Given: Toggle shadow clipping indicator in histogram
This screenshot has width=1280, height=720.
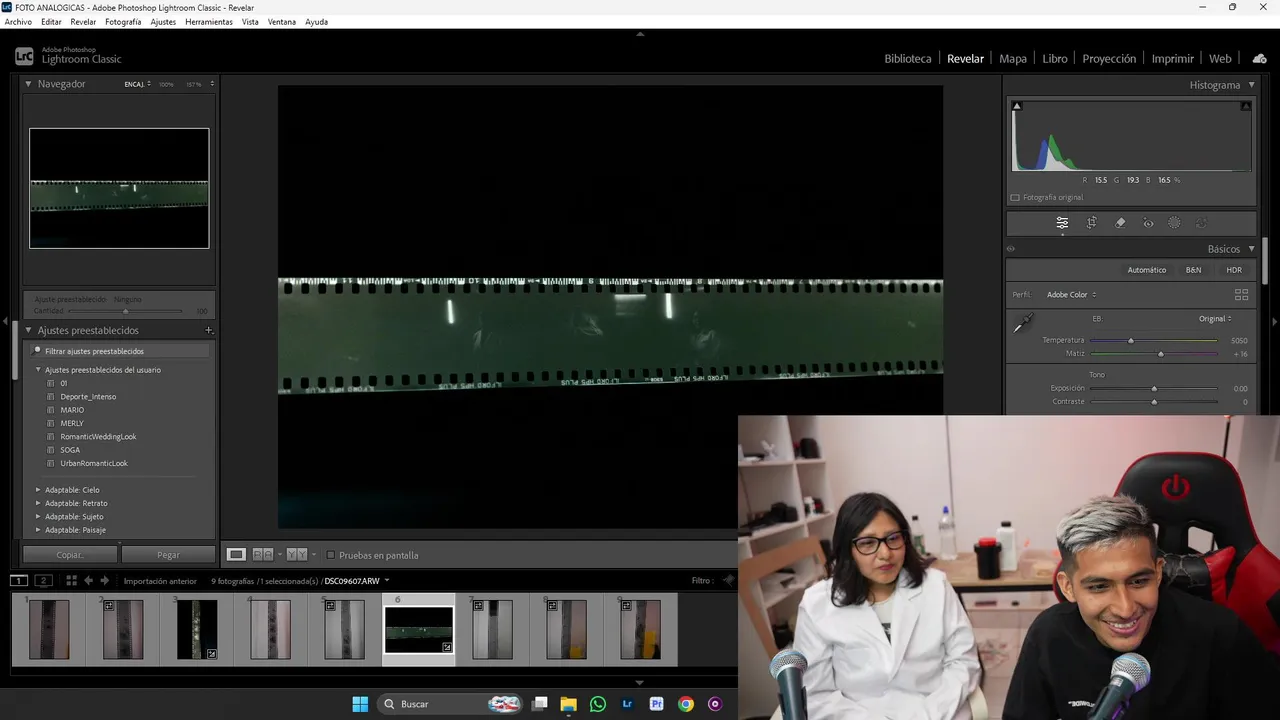Looking at the screenshot, I should point(1017,106).
